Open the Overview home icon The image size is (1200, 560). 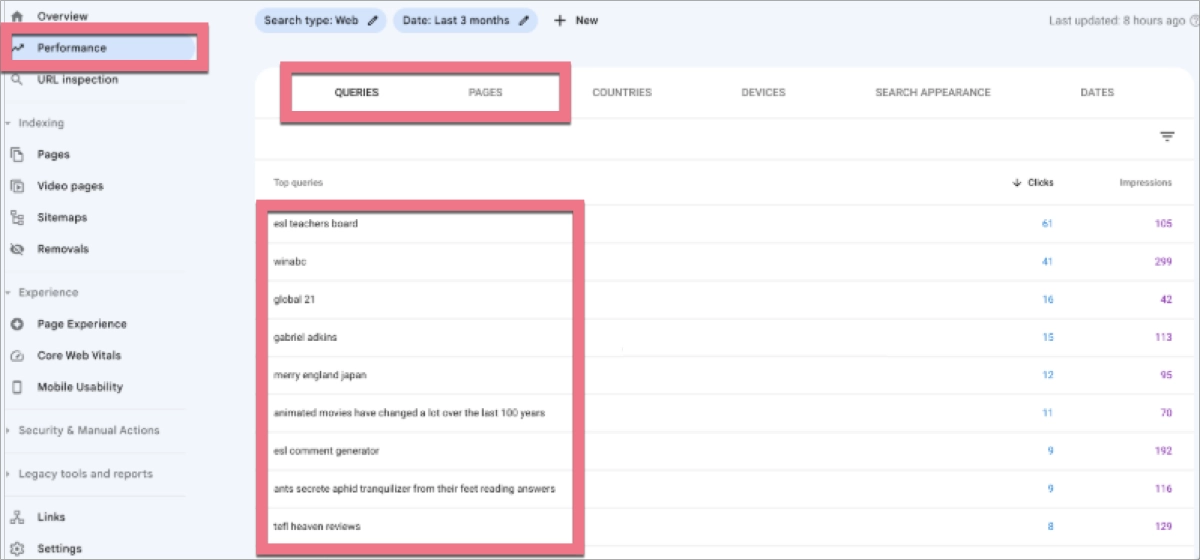click(16, 17)
